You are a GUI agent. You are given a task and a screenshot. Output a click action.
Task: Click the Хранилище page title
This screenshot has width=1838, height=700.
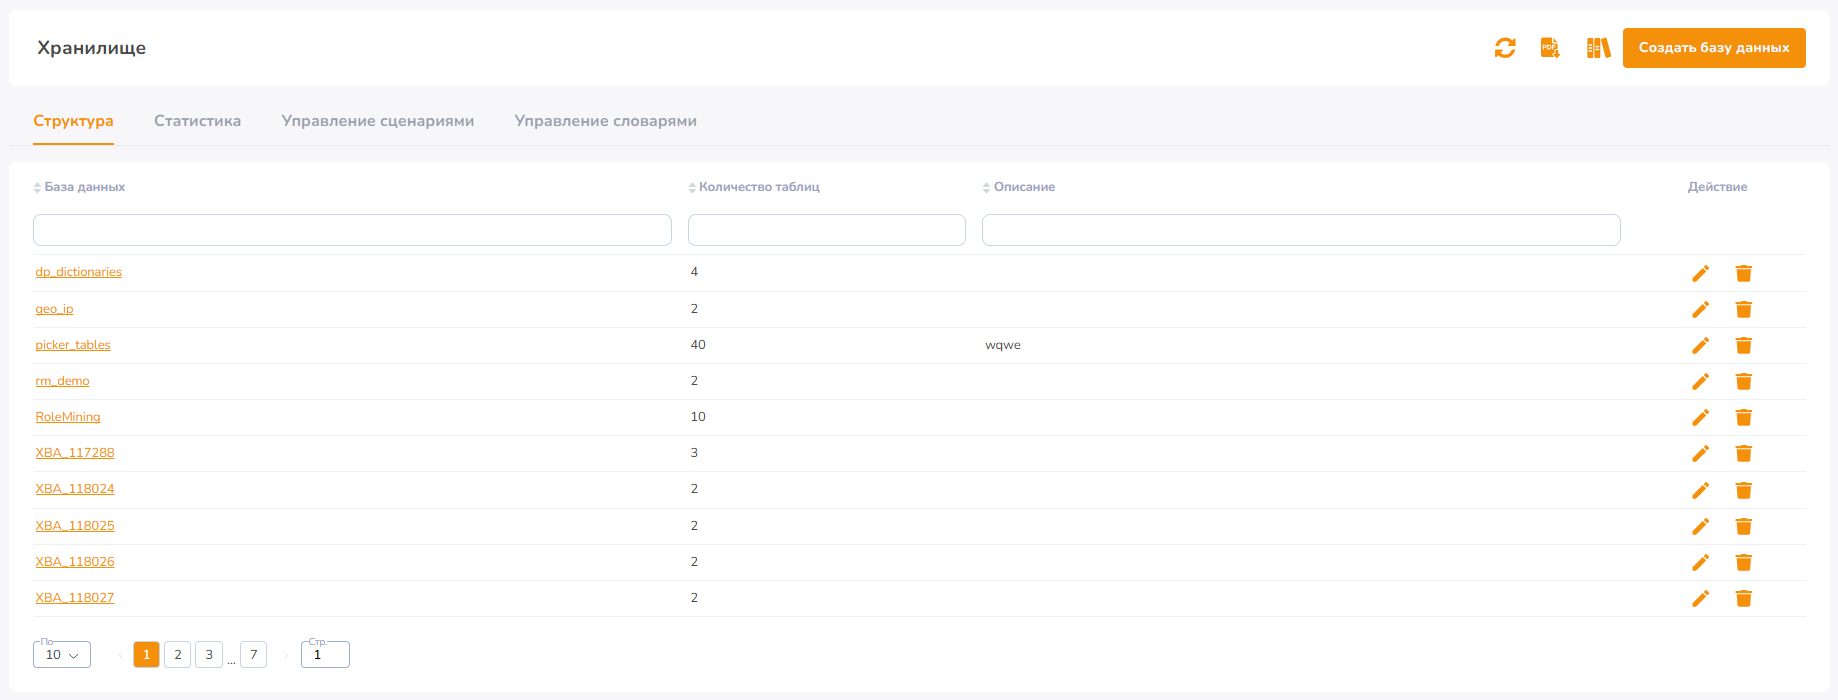tap(92, 48)
